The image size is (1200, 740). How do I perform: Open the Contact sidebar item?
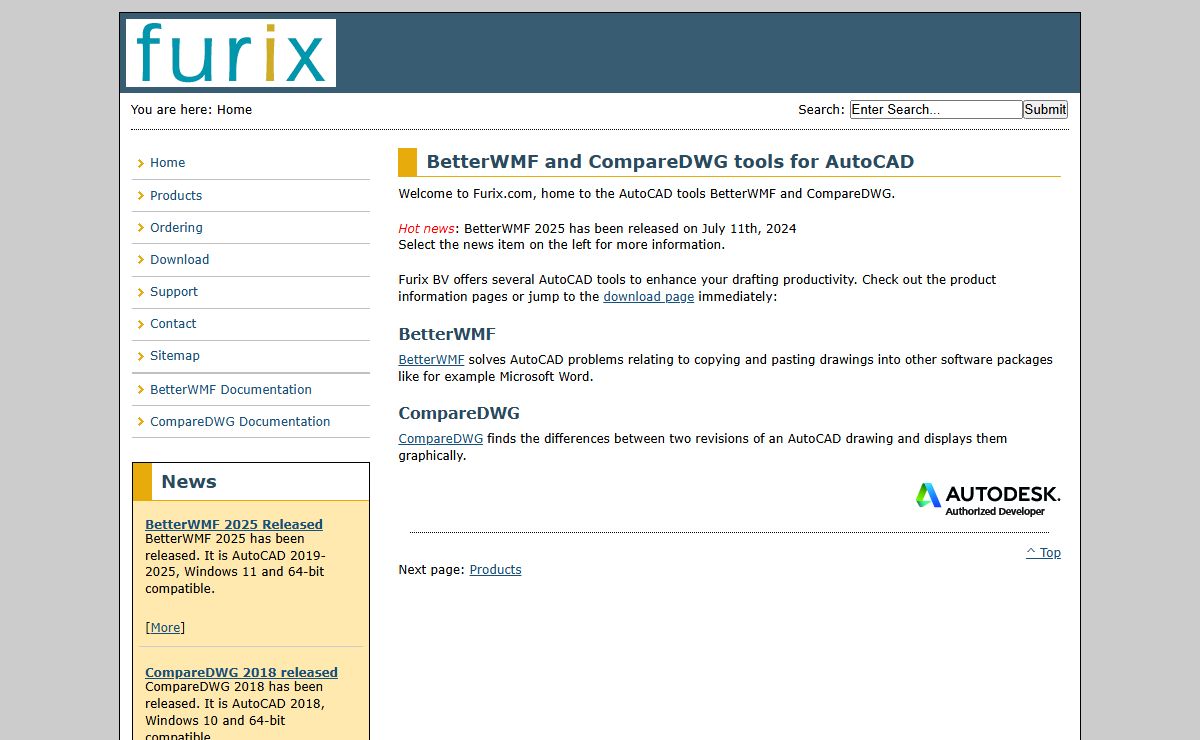click(x=173, y=323)
